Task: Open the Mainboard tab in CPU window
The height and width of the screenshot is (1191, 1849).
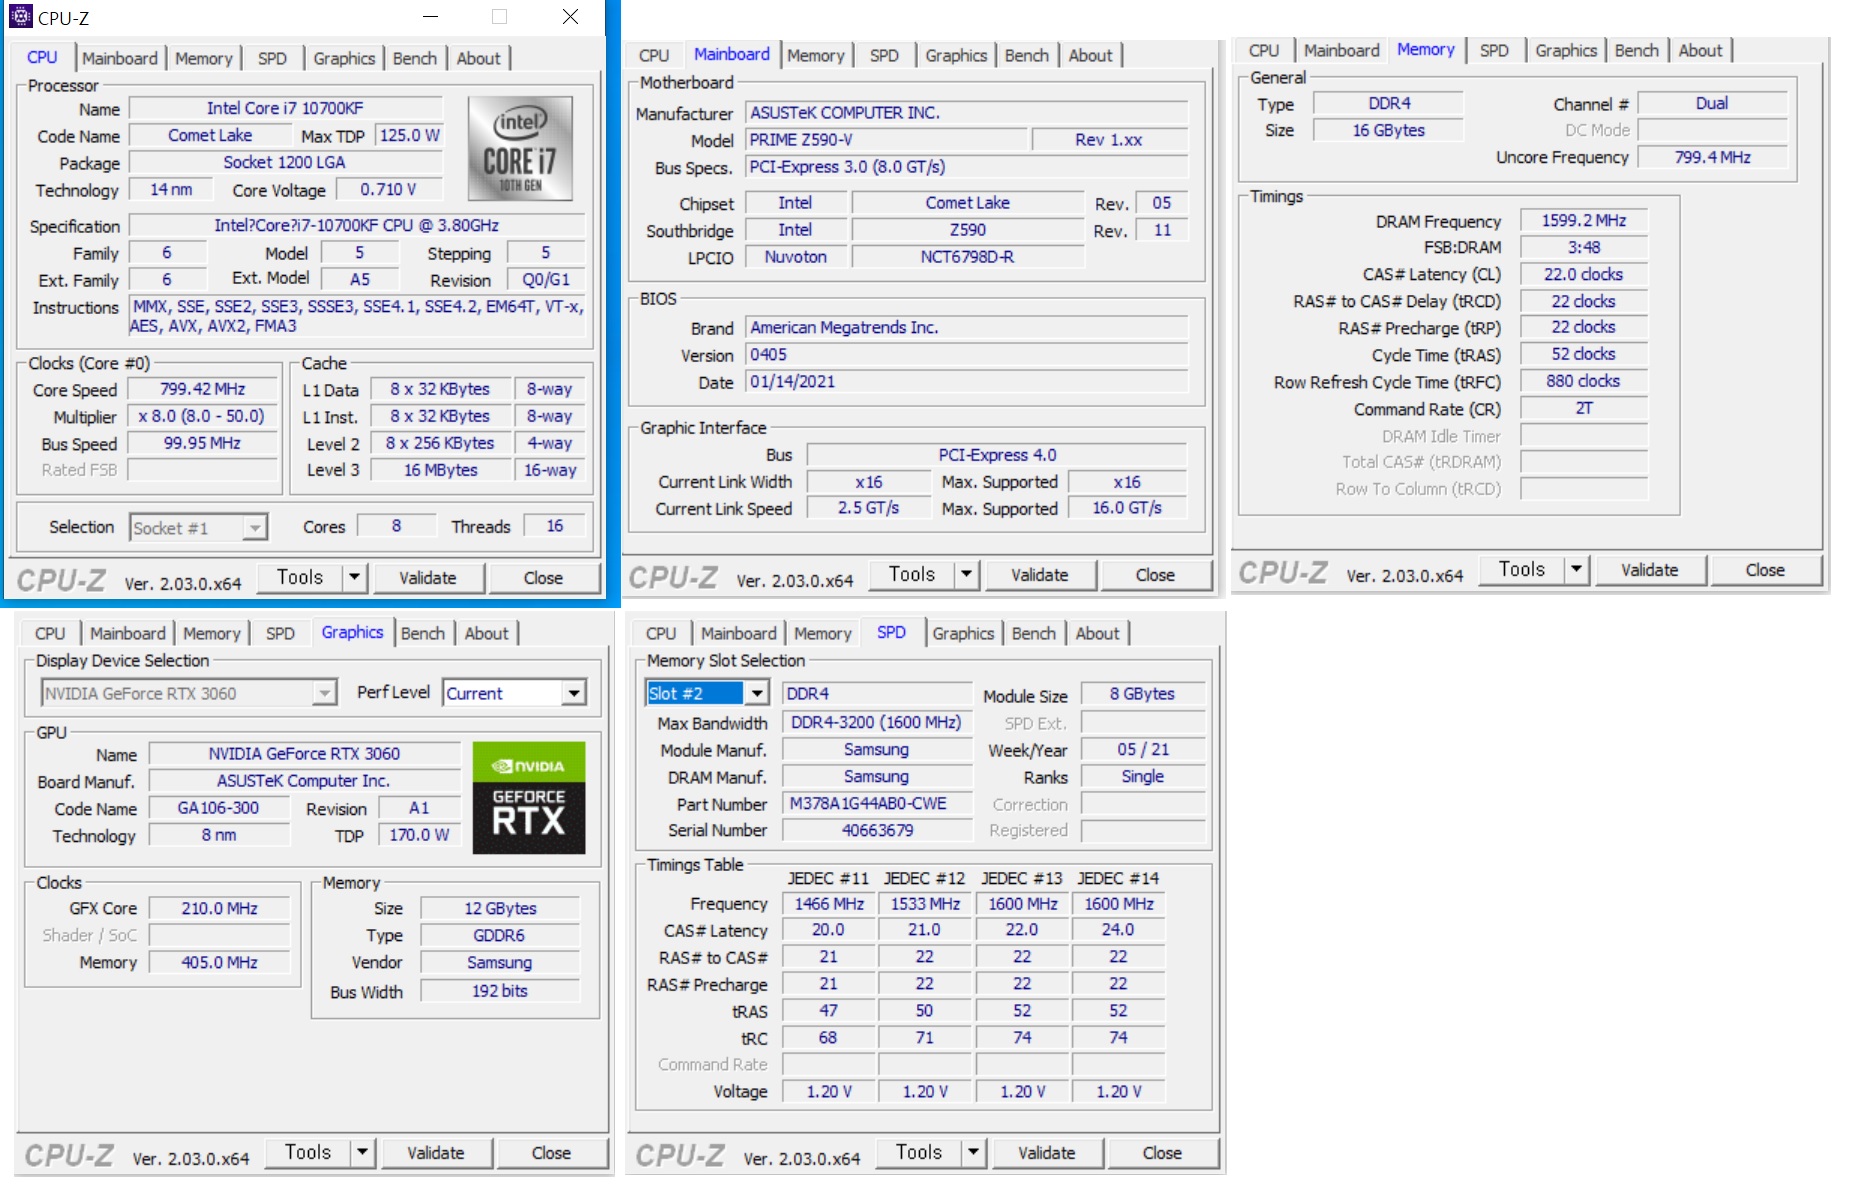Action: coord(120,58)
